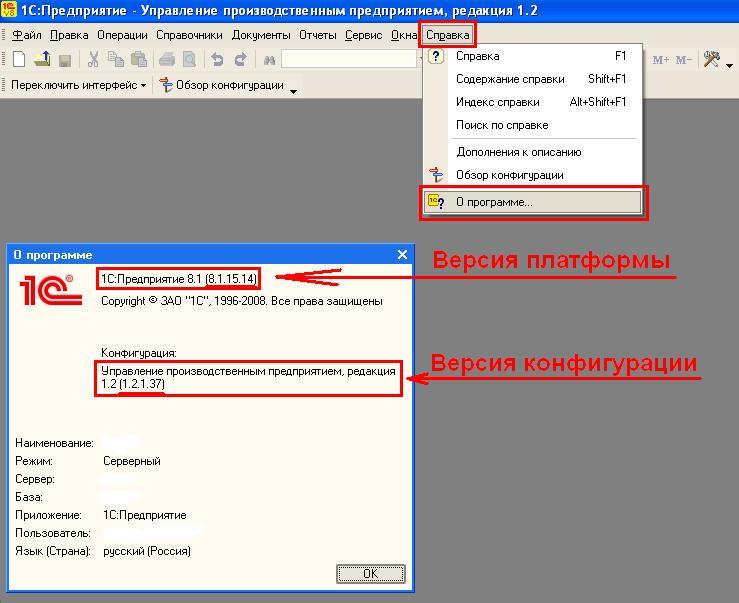Select Индекс справки menu entry

pos(533,102)
